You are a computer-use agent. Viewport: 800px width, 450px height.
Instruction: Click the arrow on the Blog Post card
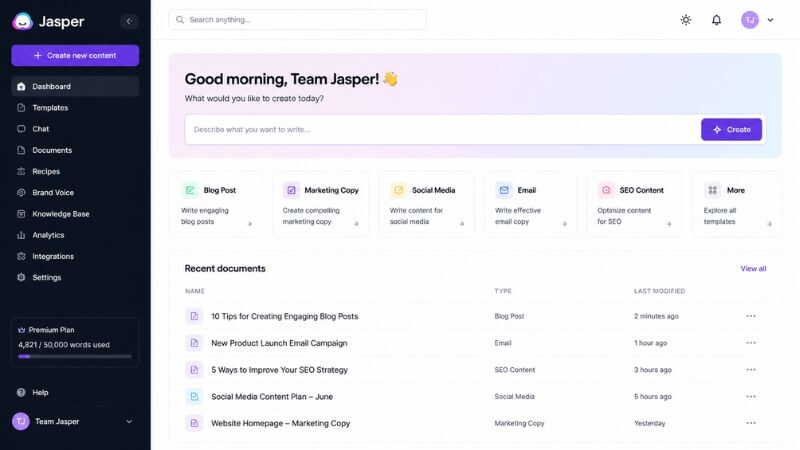click(x=250, y=223)
